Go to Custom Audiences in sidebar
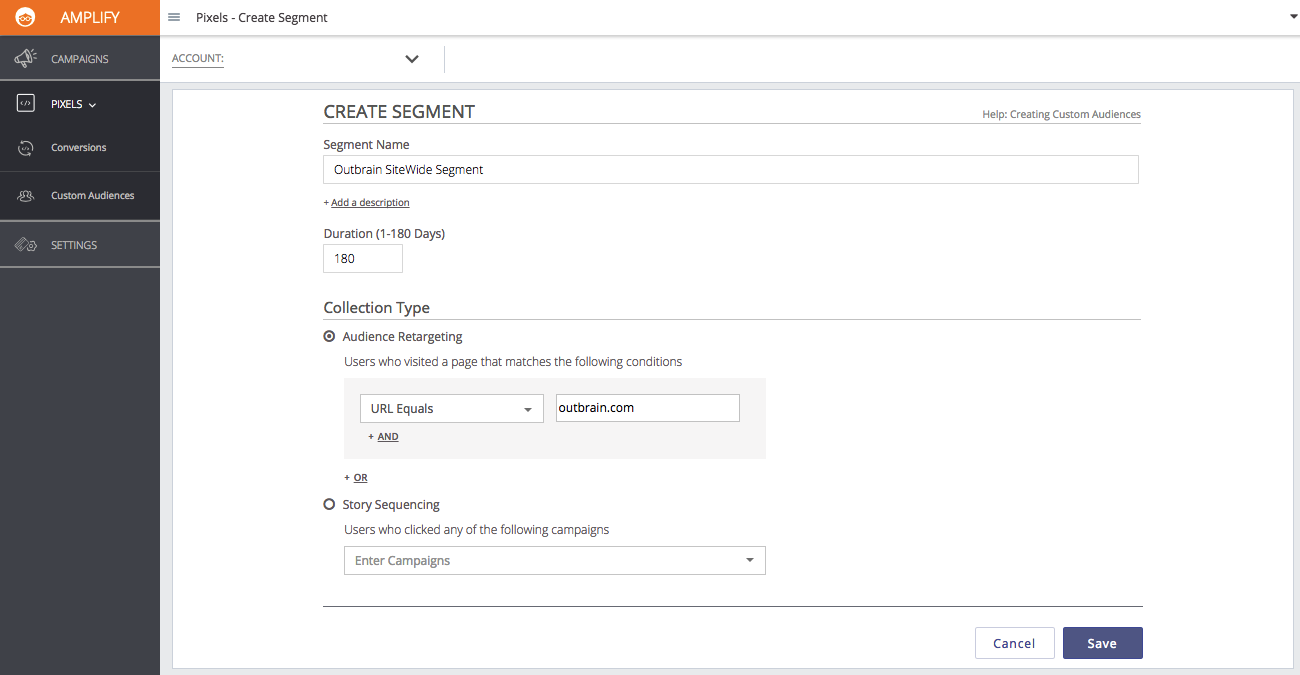The height and width of the screenshot is (675, 1300). [x=92, y=196]
